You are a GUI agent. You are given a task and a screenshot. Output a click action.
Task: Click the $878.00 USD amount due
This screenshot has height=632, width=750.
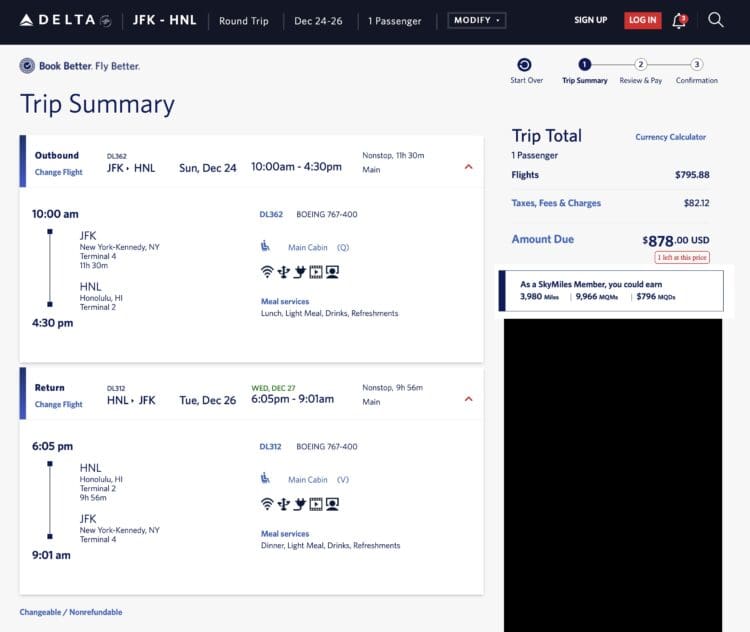point(676,240)
